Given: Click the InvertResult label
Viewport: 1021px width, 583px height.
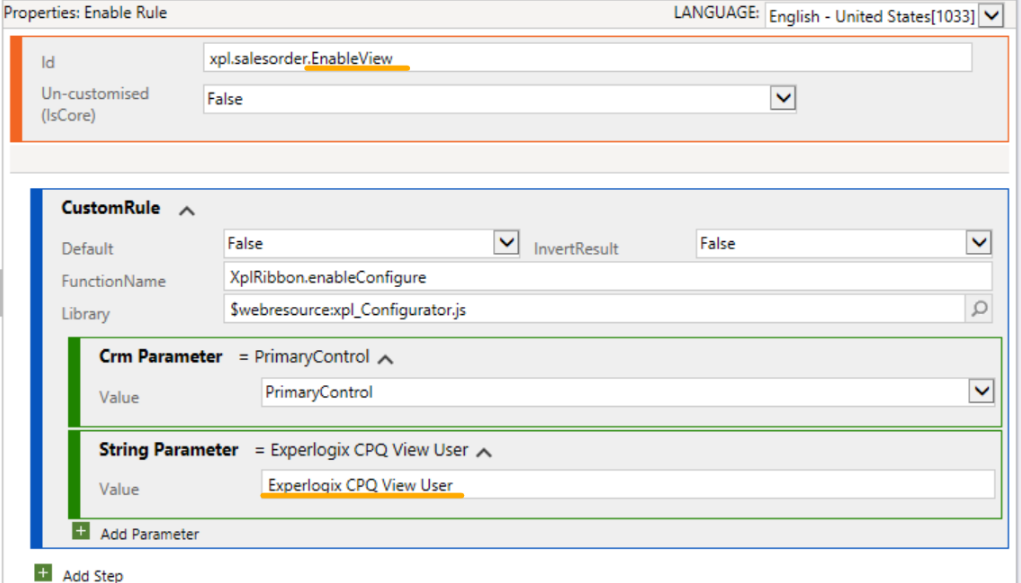Looking at the screenshot, I should click(576, 249).
